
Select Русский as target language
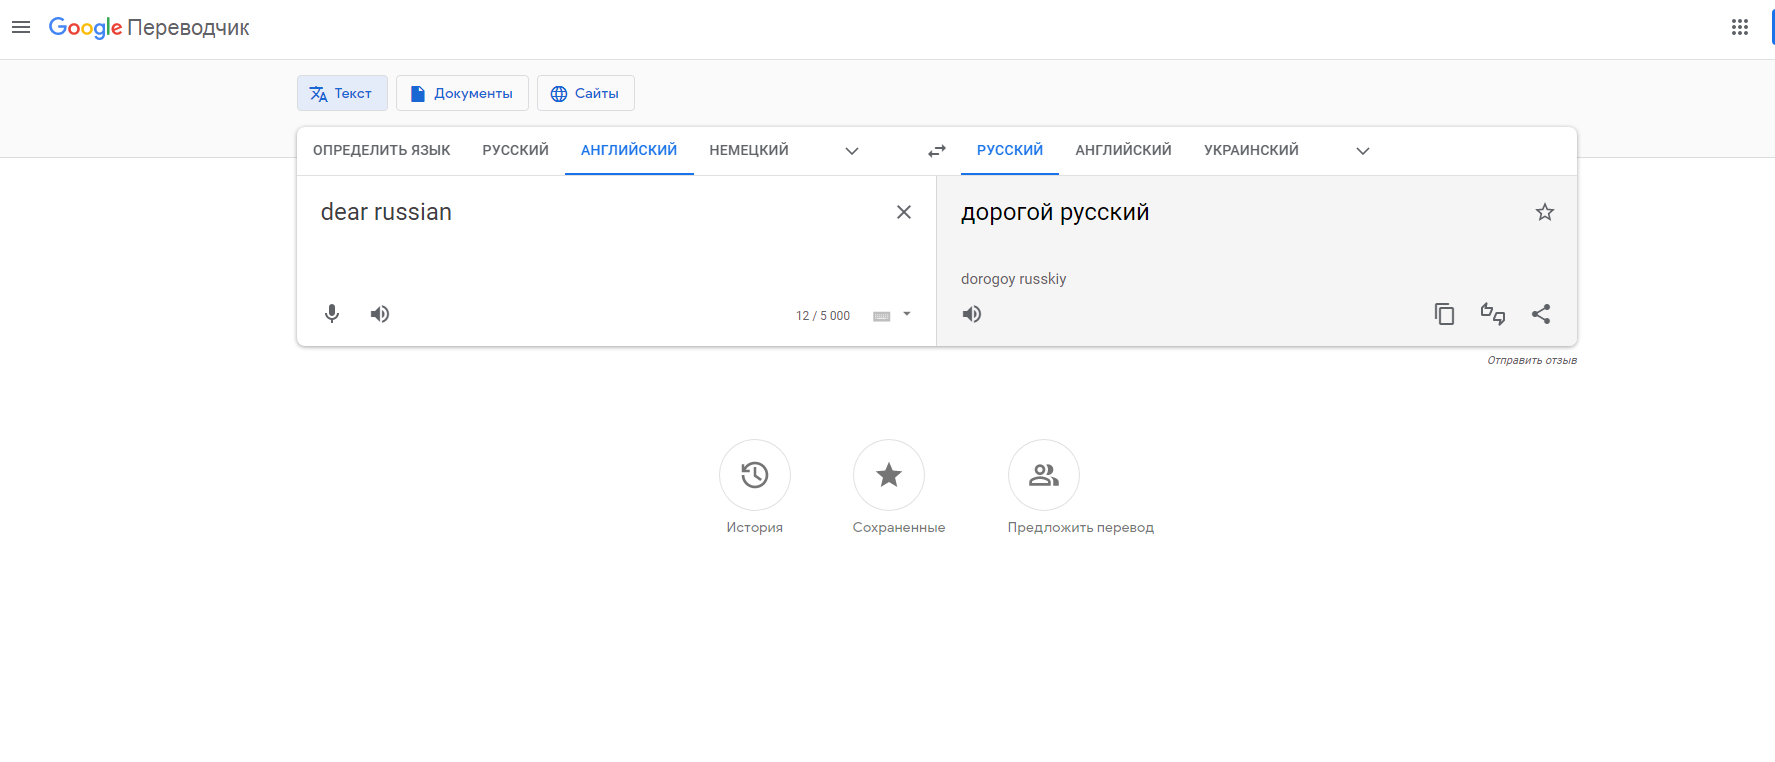pyautogui.click(x=1010, y=150)
